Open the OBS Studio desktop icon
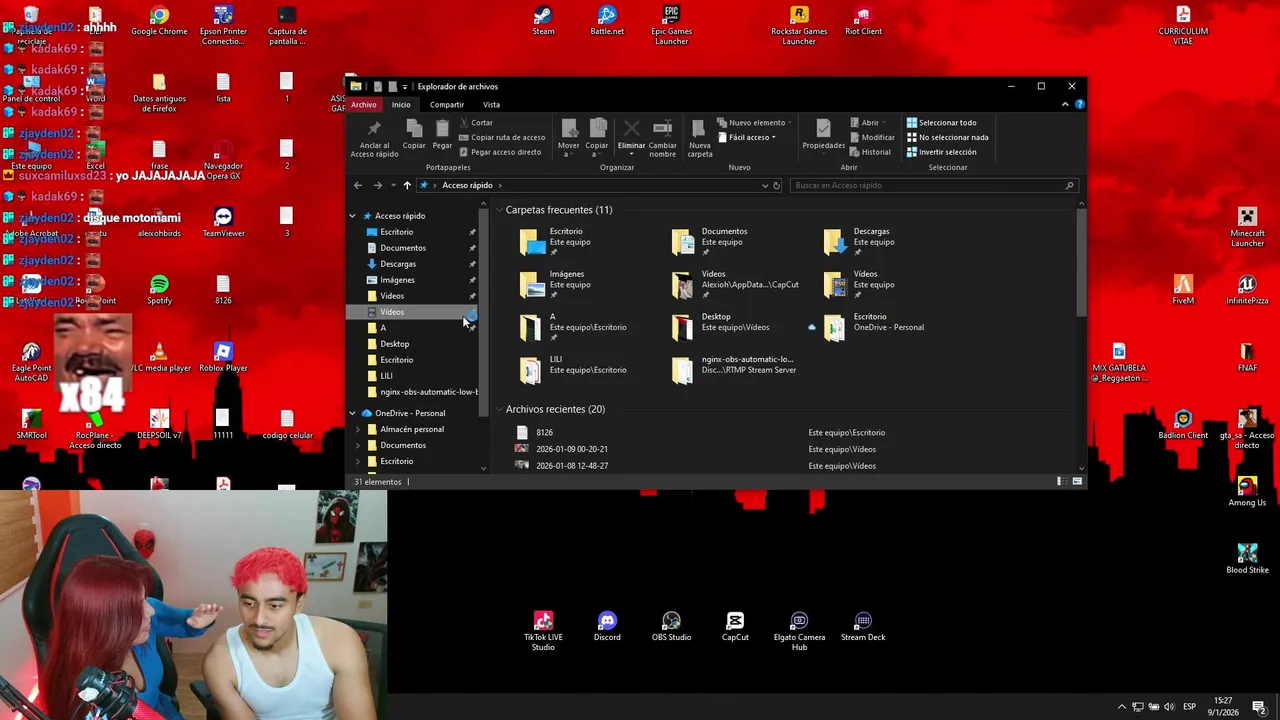1280x720 pixels. click(671, 626)
